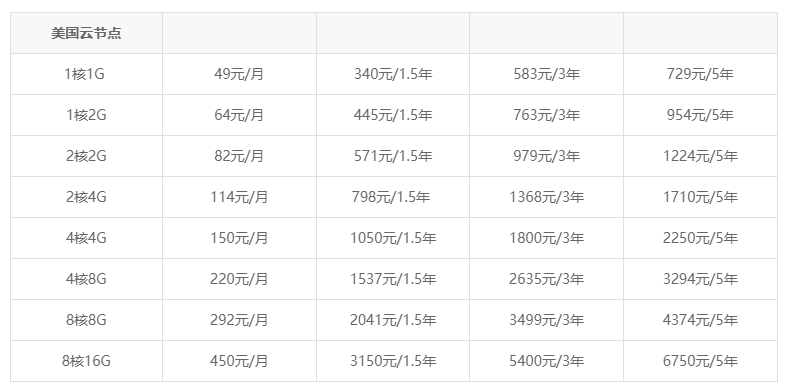Click the 64元/月 monthly price

(239, 115)
